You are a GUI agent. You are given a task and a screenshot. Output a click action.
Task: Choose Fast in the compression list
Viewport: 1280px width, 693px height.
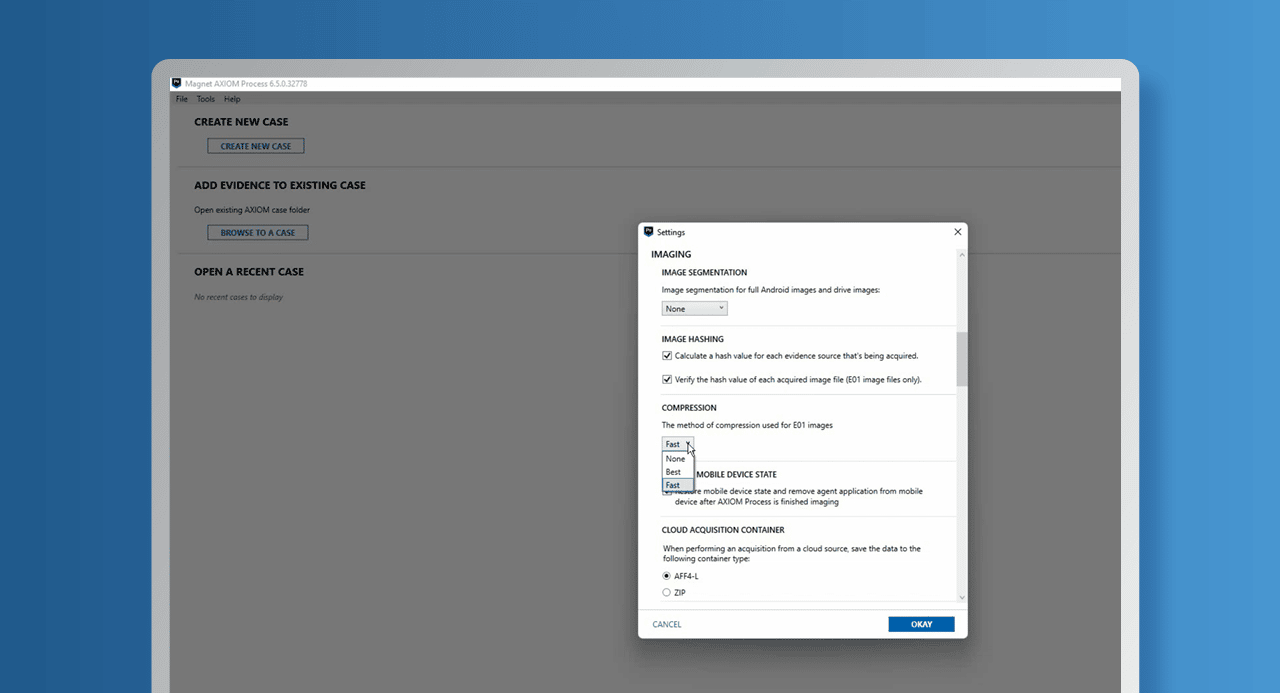click(x=673, y=485)
